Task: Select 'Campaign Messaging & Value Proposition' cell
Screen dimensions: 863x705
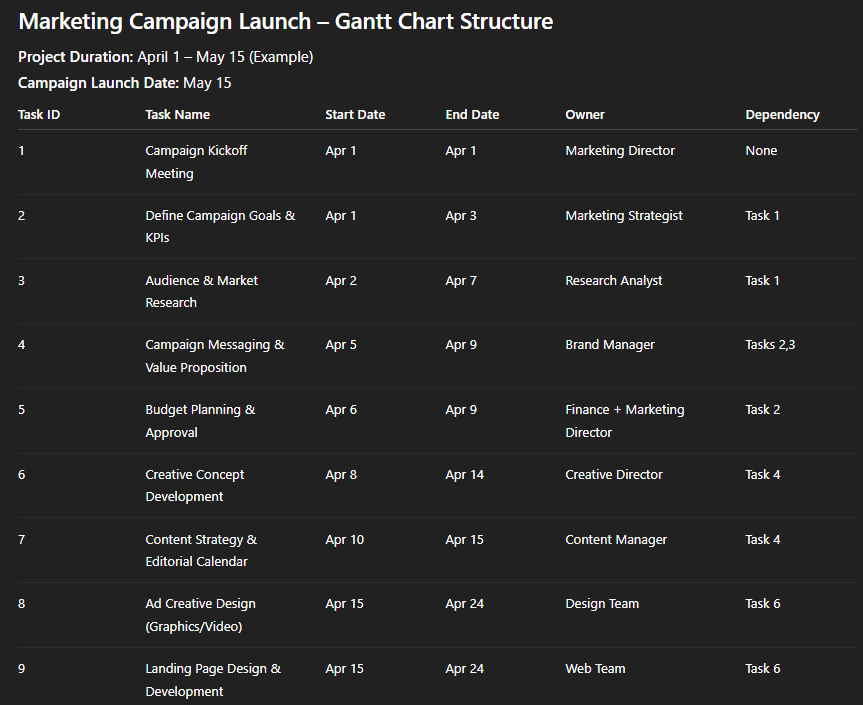Action: 215,356
